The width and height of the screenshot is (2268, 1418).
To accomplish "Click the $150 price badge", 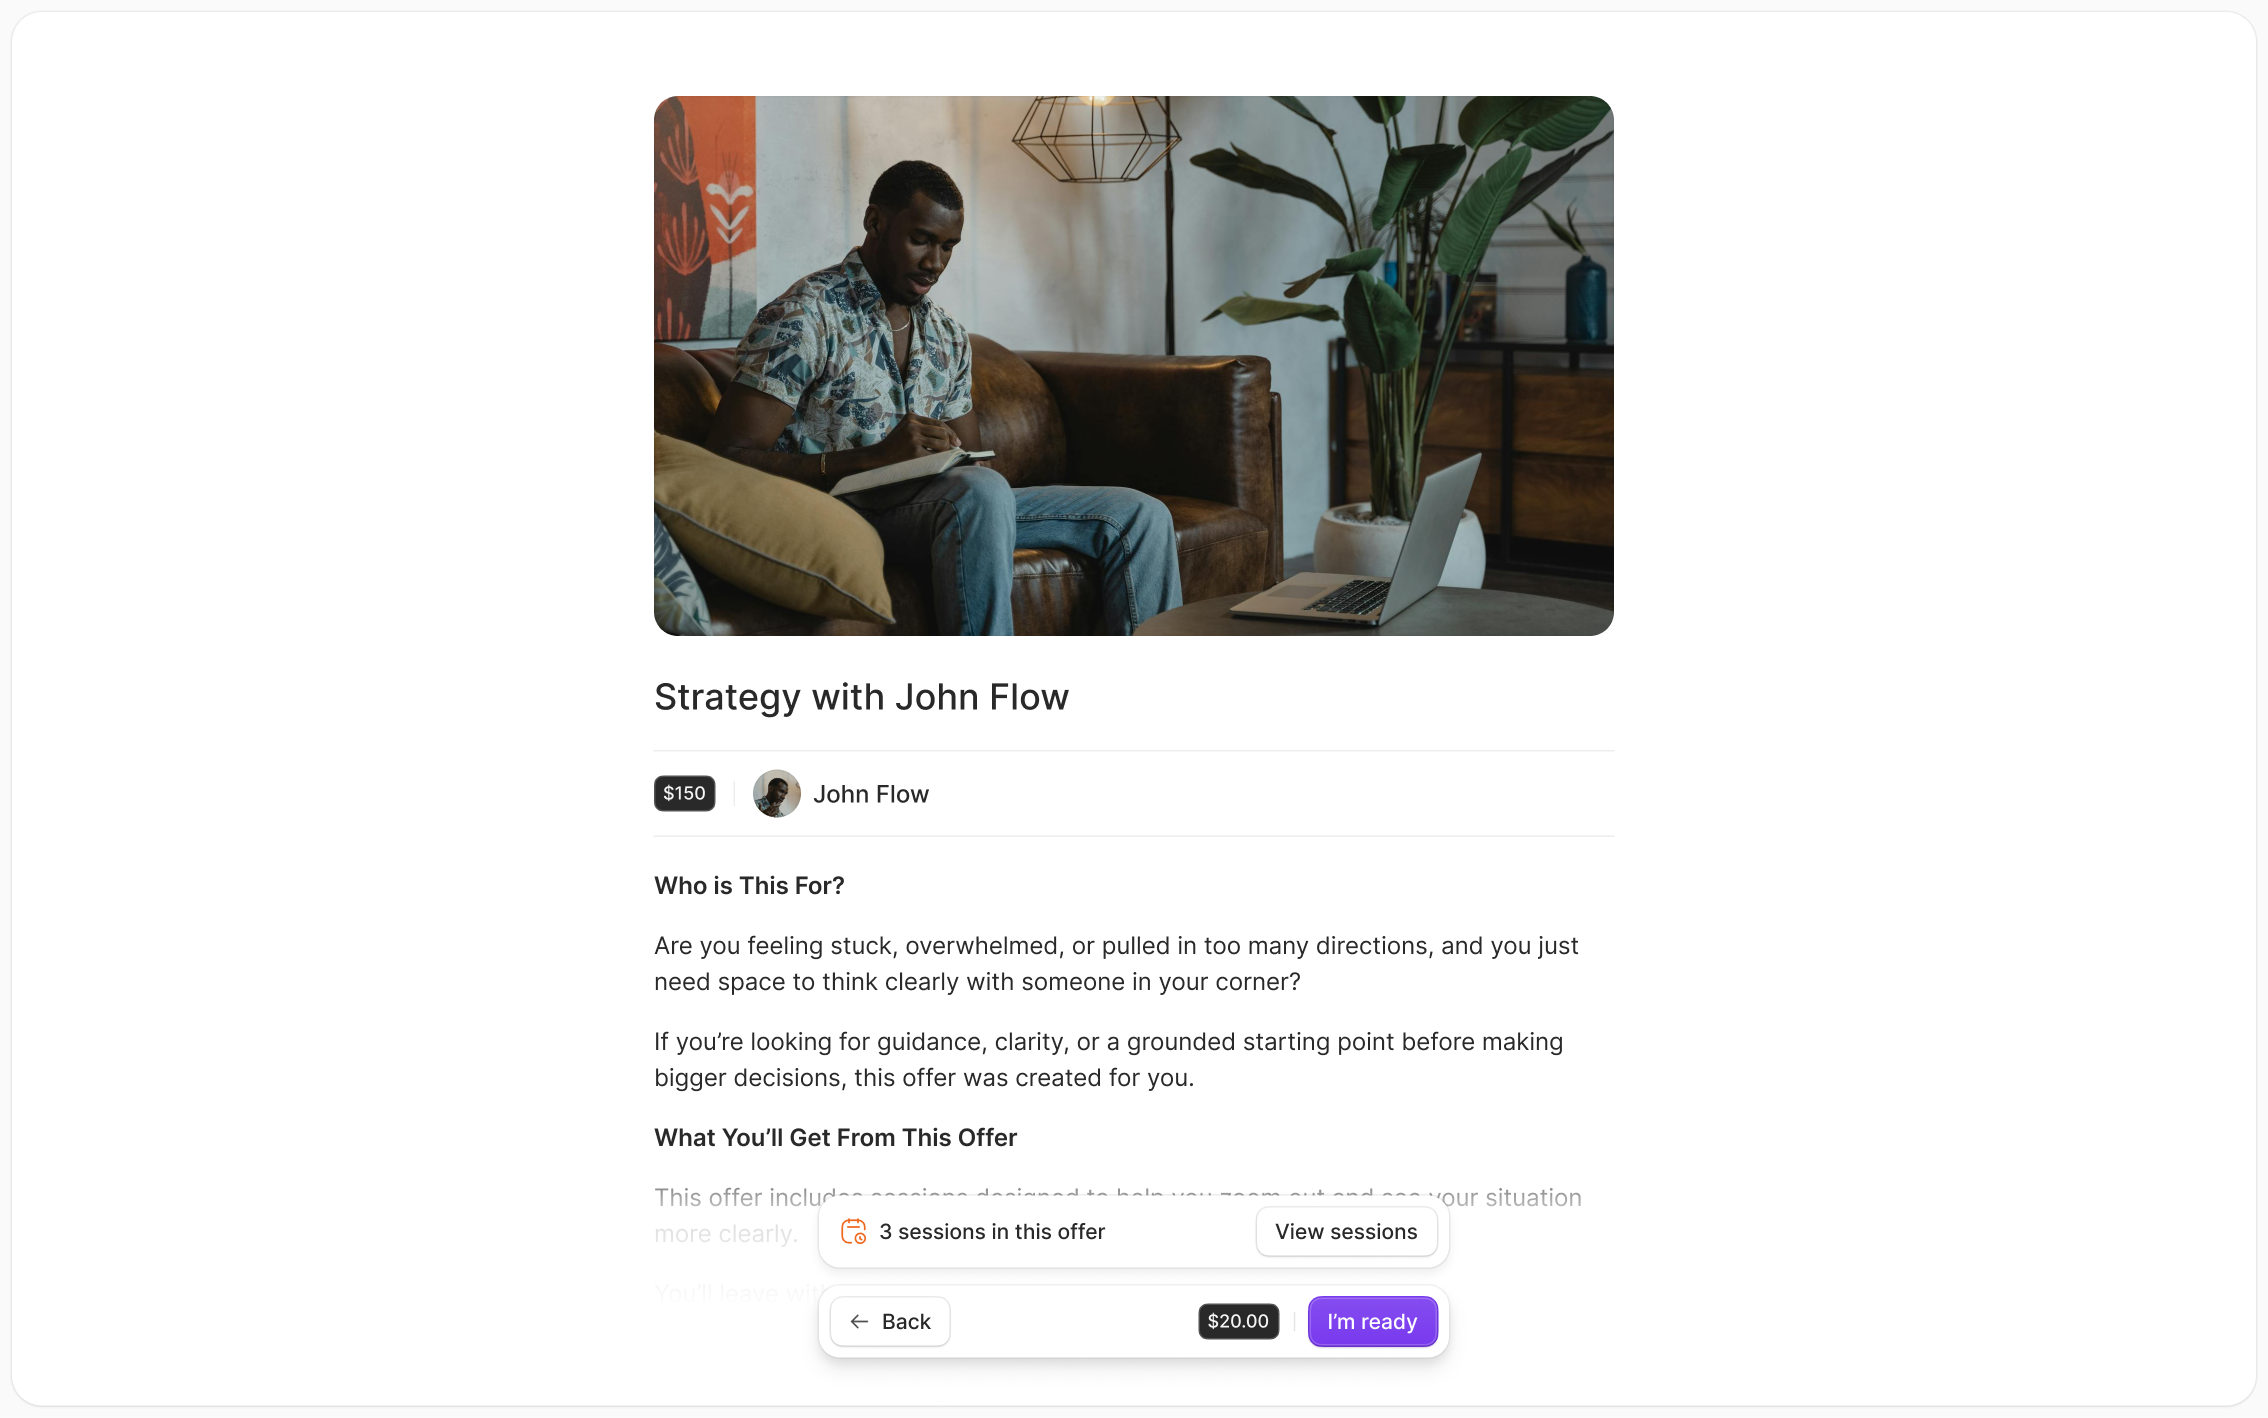I will click(x=684, y=793).
